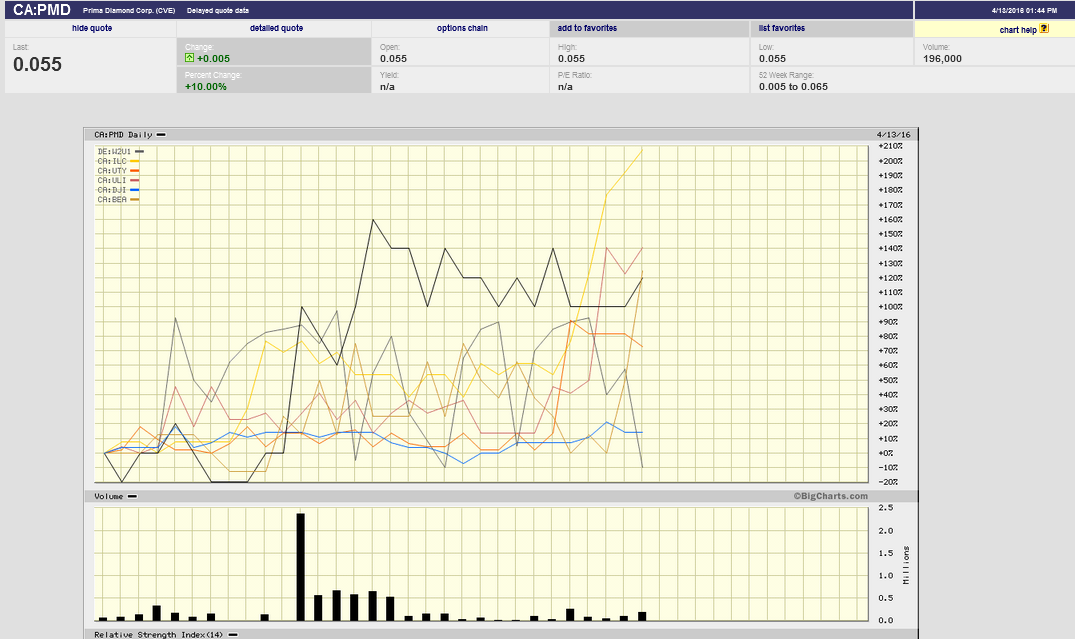Click the High value 0.055
This screenshot has height=639, width=1075.
571,59
